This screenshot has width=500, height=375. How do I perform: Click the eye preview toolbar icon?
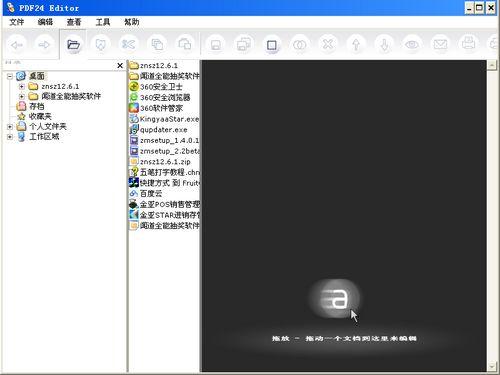coord(412,45)
